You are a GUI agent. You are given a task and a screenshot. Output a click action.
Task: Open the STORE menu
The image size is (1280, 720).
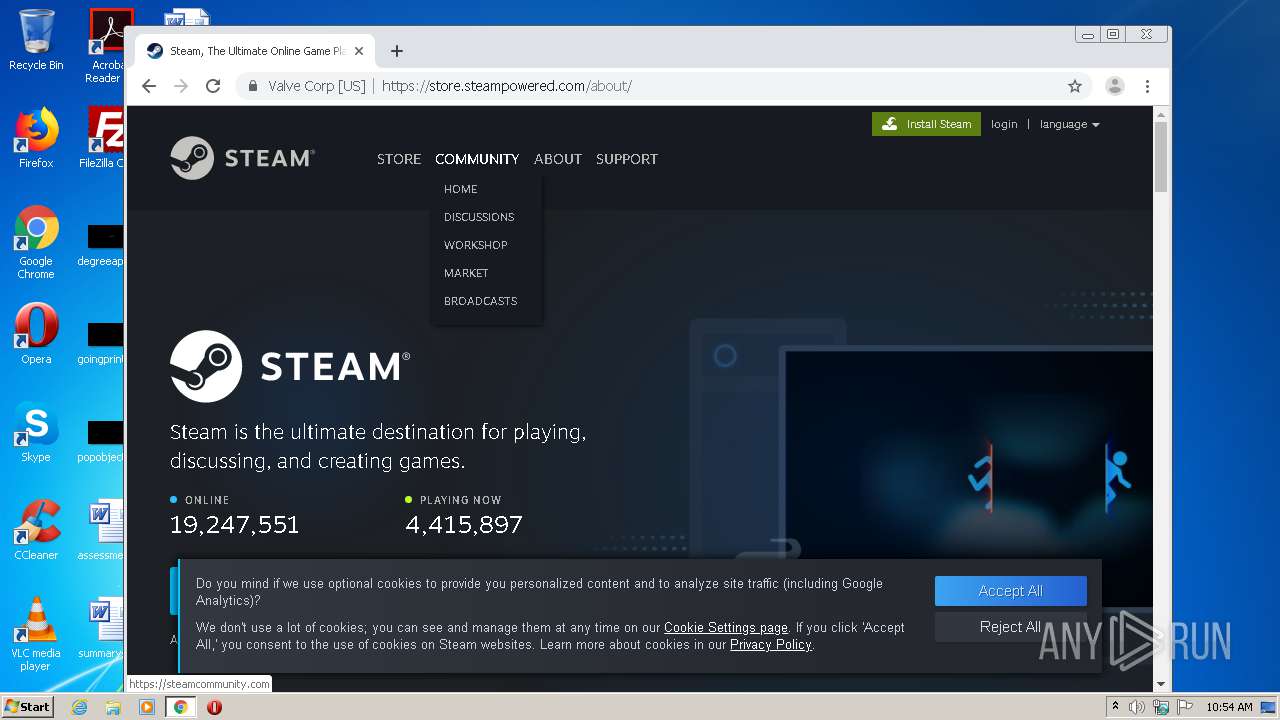pyautogui.click(x=399, y=159)
